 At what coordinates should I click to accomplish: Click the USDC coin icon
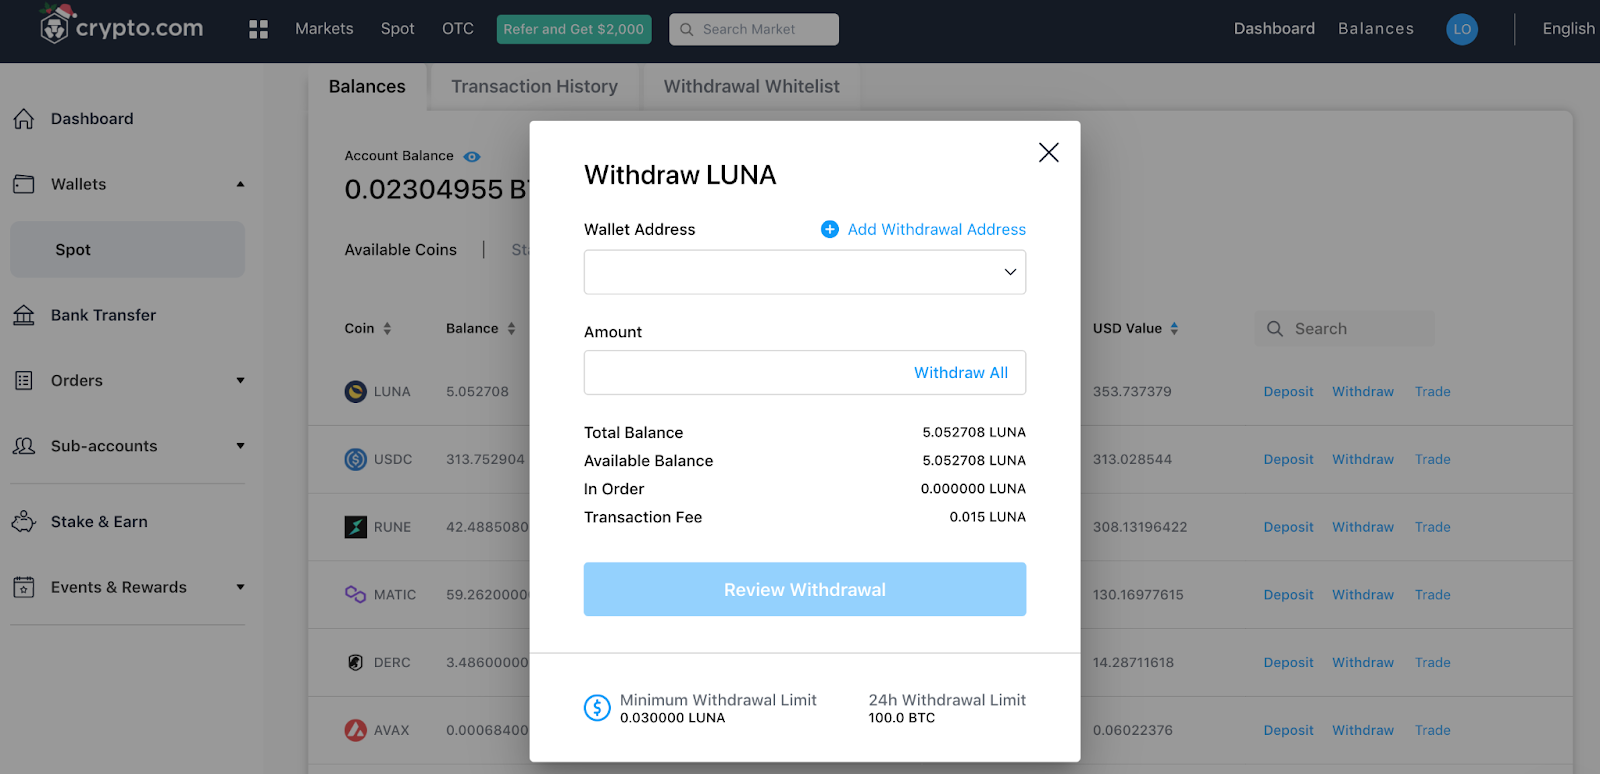pos(356,459)
